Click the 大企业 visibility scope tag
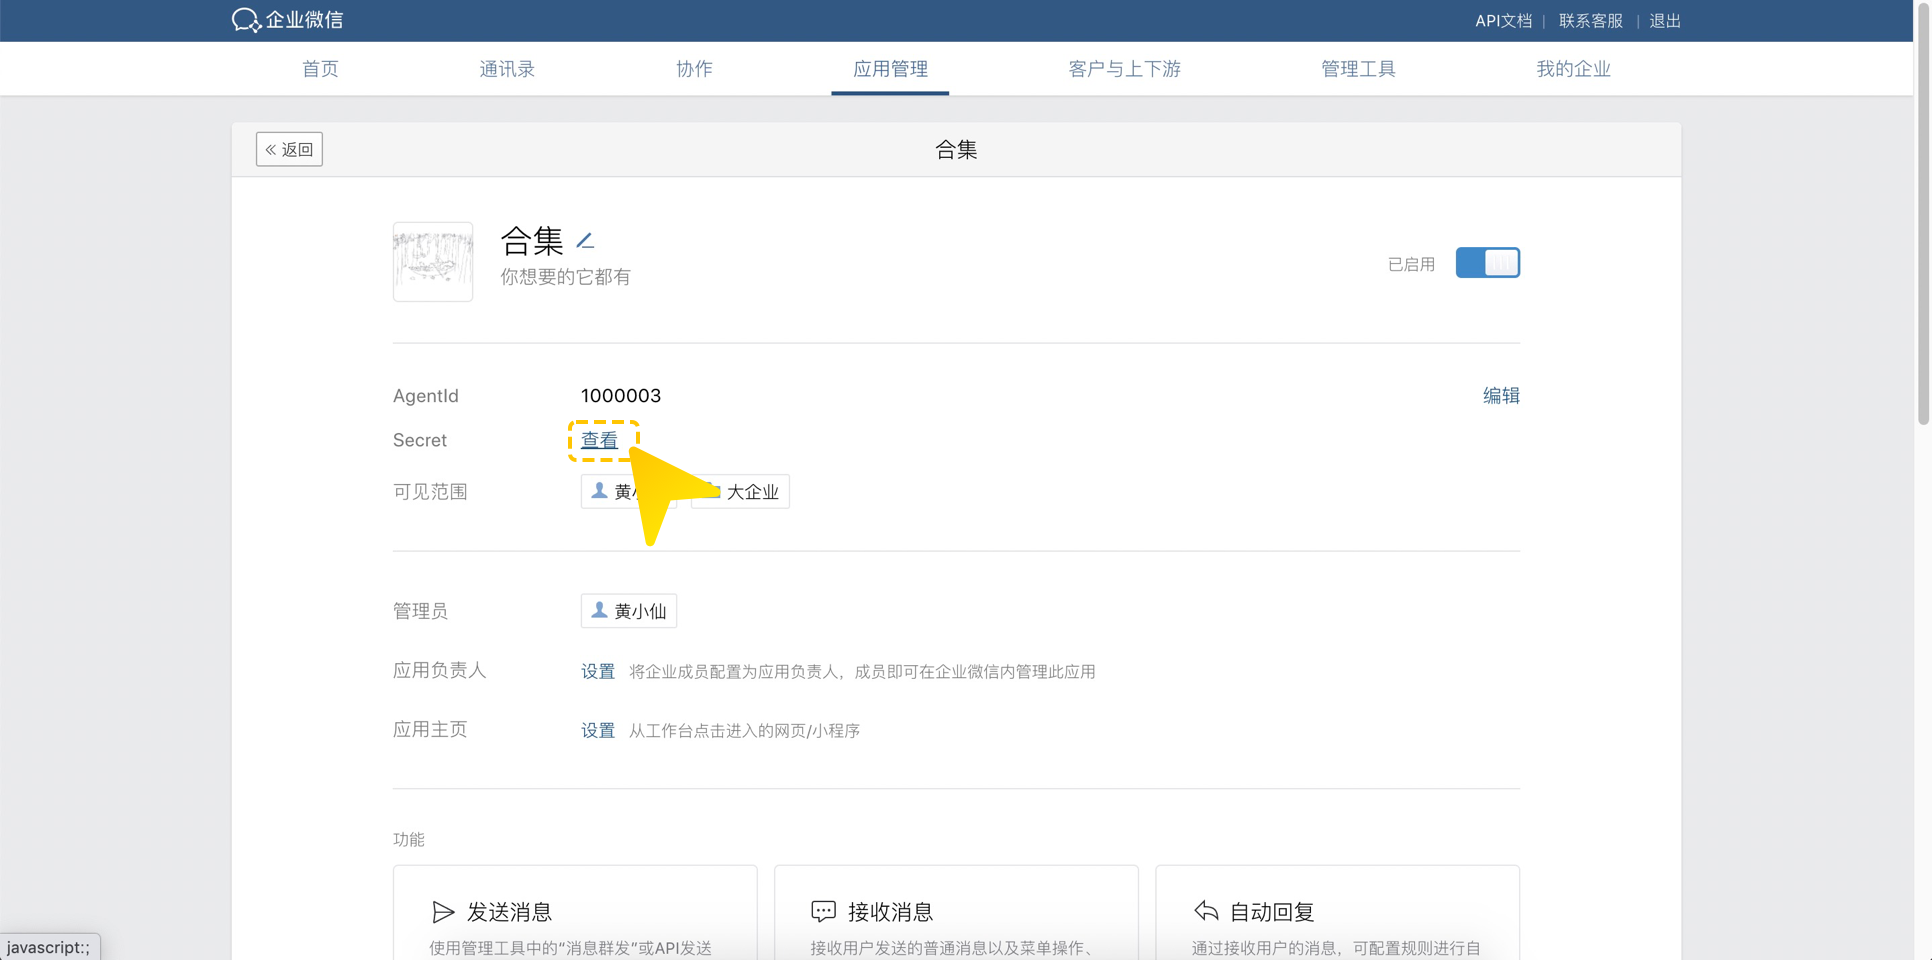The height and width of the screenshot is (960, 1932). (x=752, y=492)
